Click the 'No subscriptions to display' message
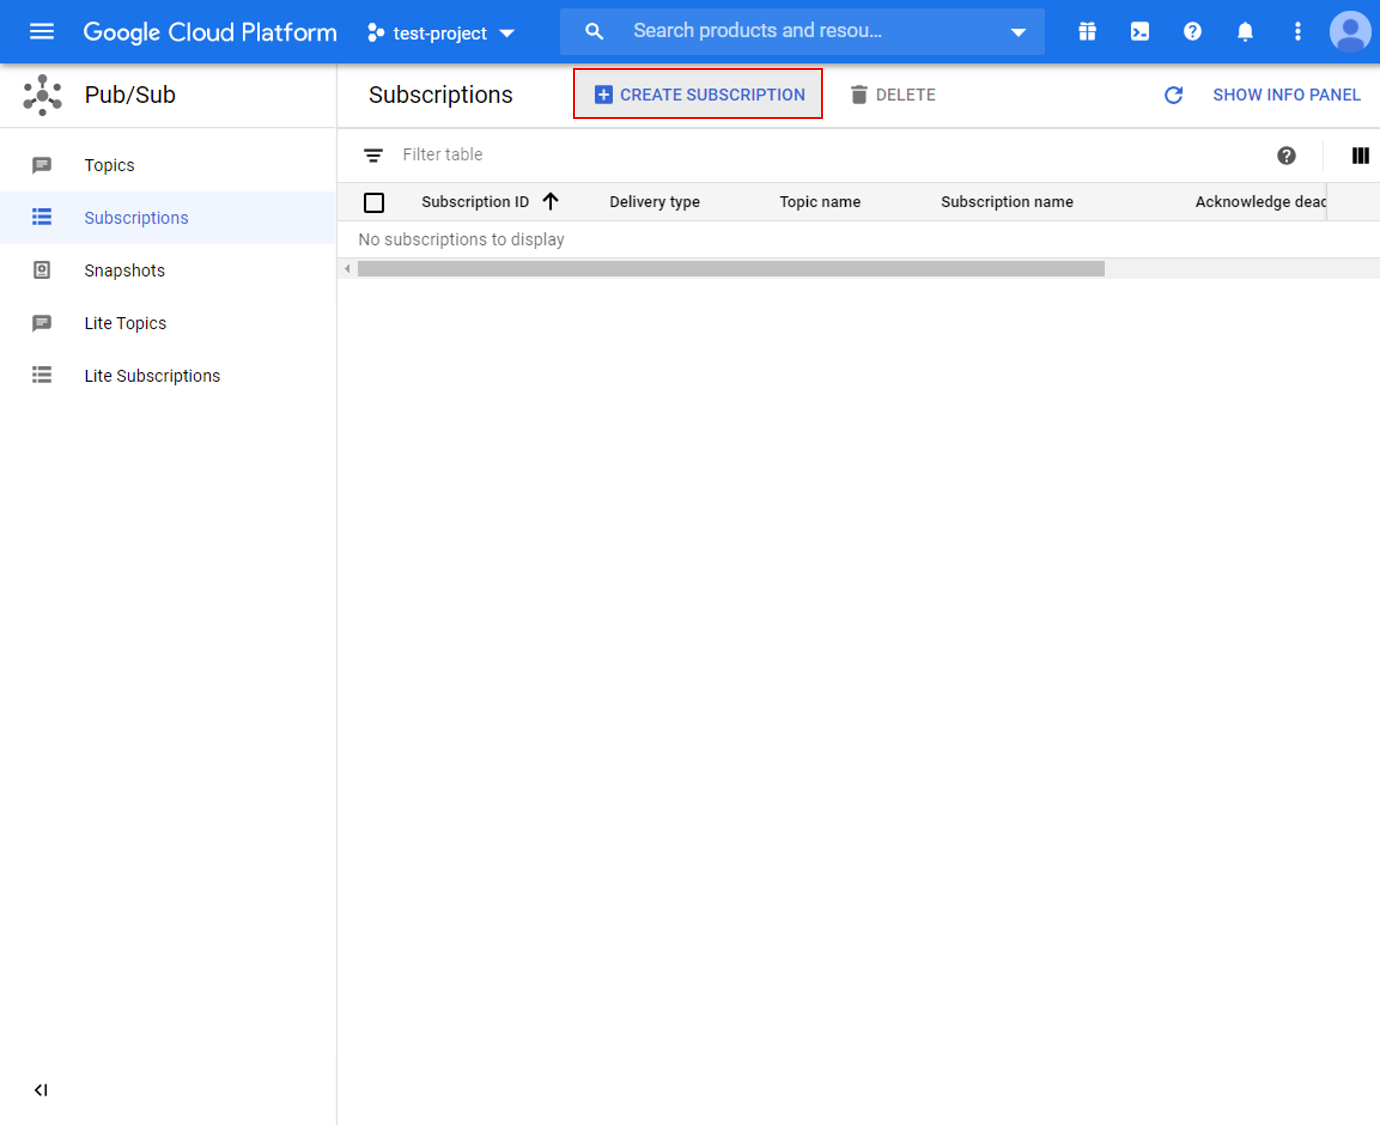This screenshot has width=1380, height=1125. (x=461, y=240)
